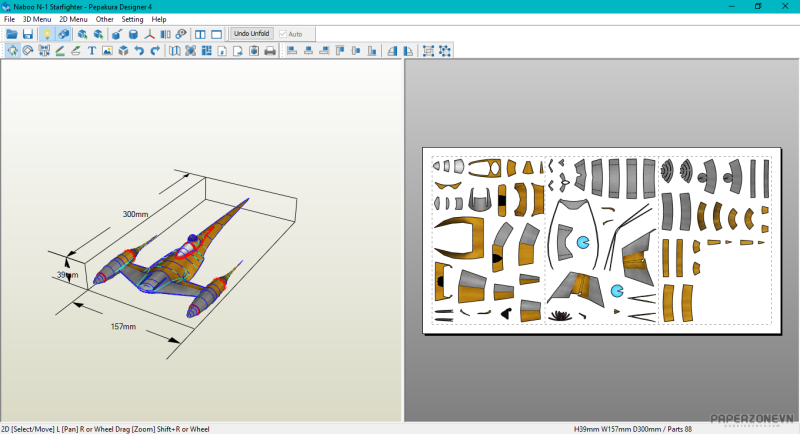Select the Rotate part tool
This screenshot has height=434, width=800.
pos(28,50)
